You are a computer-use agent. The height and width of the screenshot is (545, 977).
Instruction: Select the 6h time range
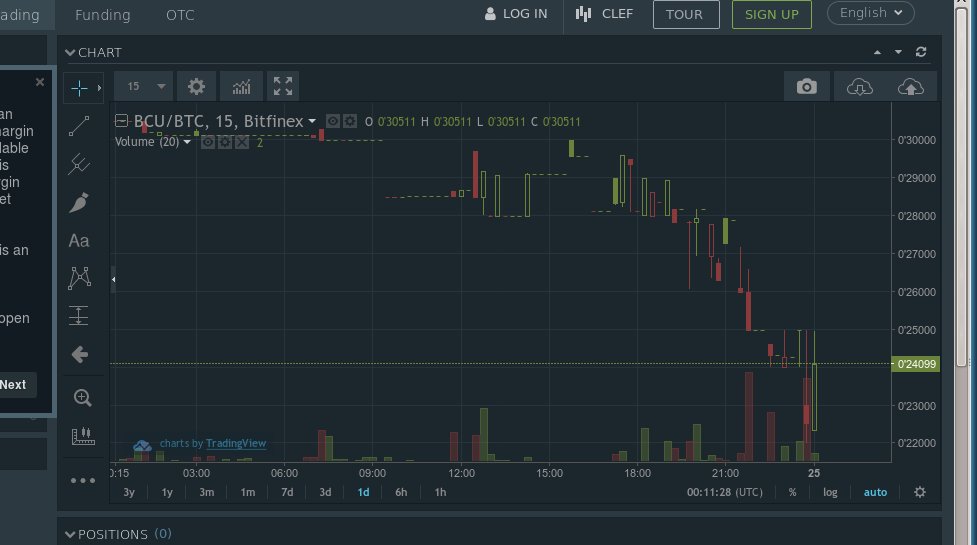coord(401,492)
